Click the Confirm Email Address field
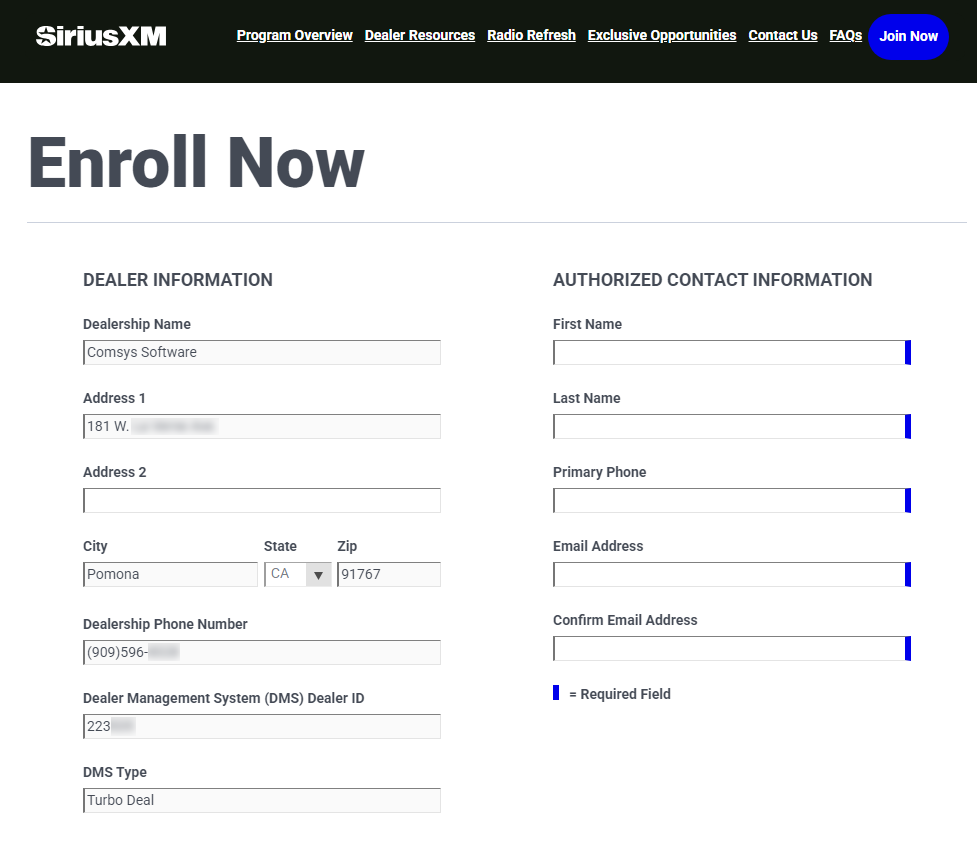This screenshot has width=977, height=851. pos(732,649)
